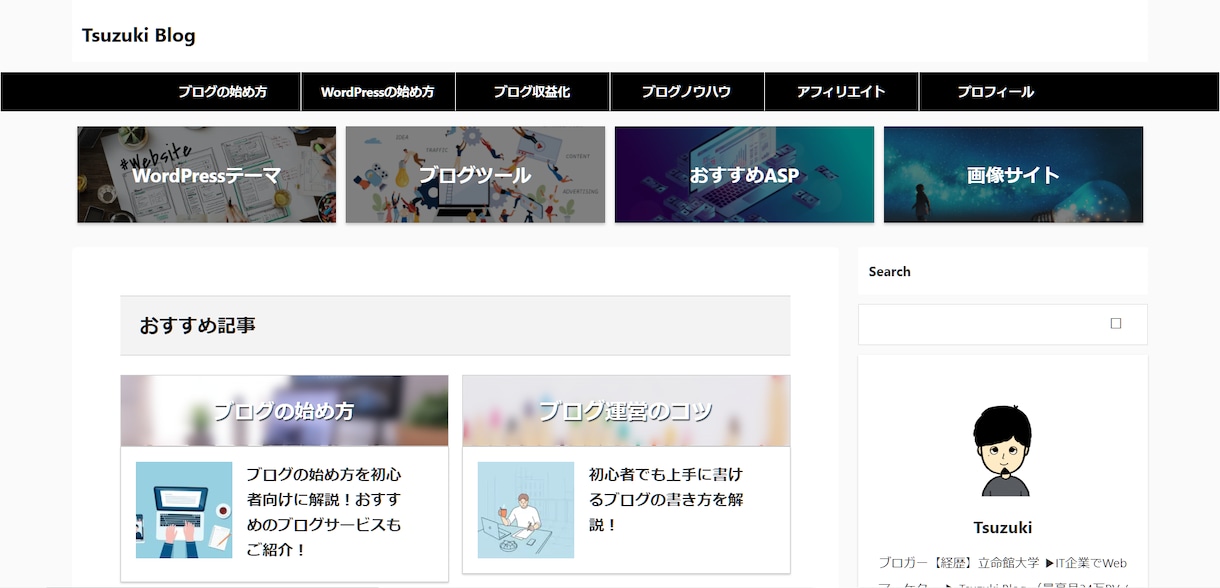Image resolution: width=1220 pixels, height=588 pixels.
Task: Open the ブログツール banner
Action: (x=476, y=175)
